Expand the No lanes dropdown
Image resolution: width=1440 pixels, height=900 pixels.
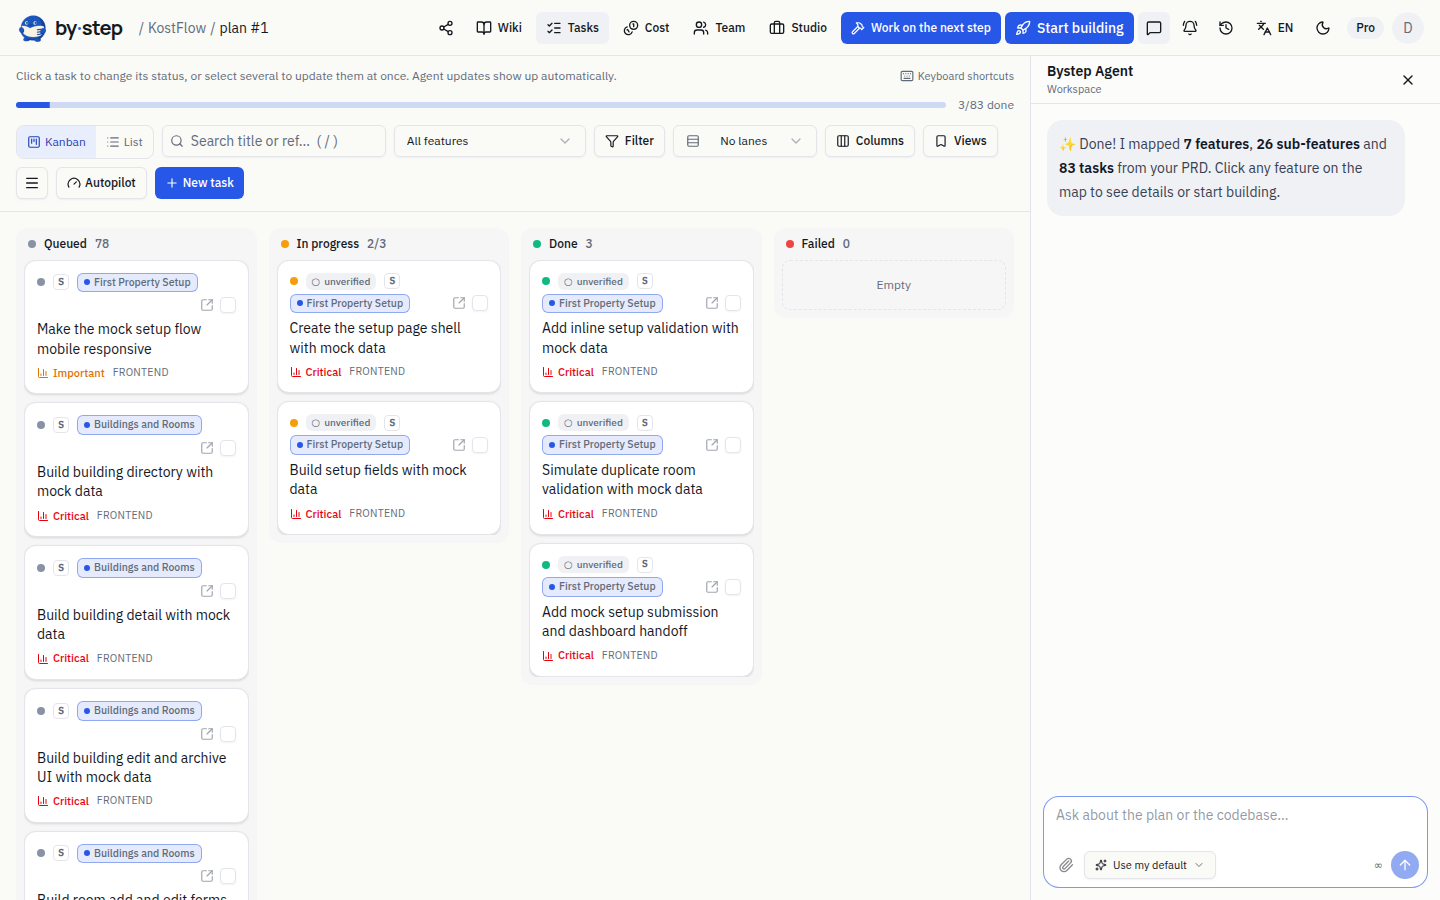click(x=745, y=141)
